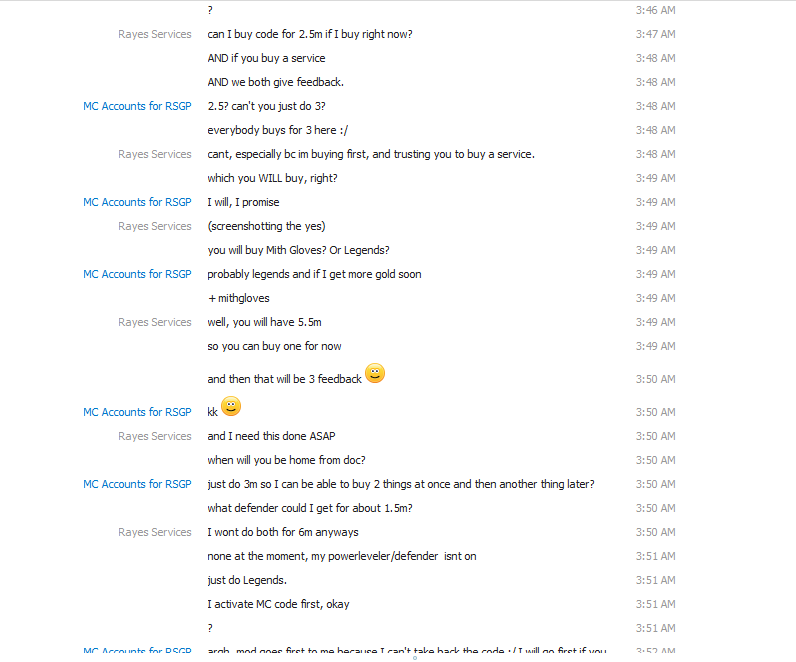Open sender 'MC Accounts for RSGP' beside 'just do 3m'
The height and width of the screenshot is (662, 796).
coord(137,484)
